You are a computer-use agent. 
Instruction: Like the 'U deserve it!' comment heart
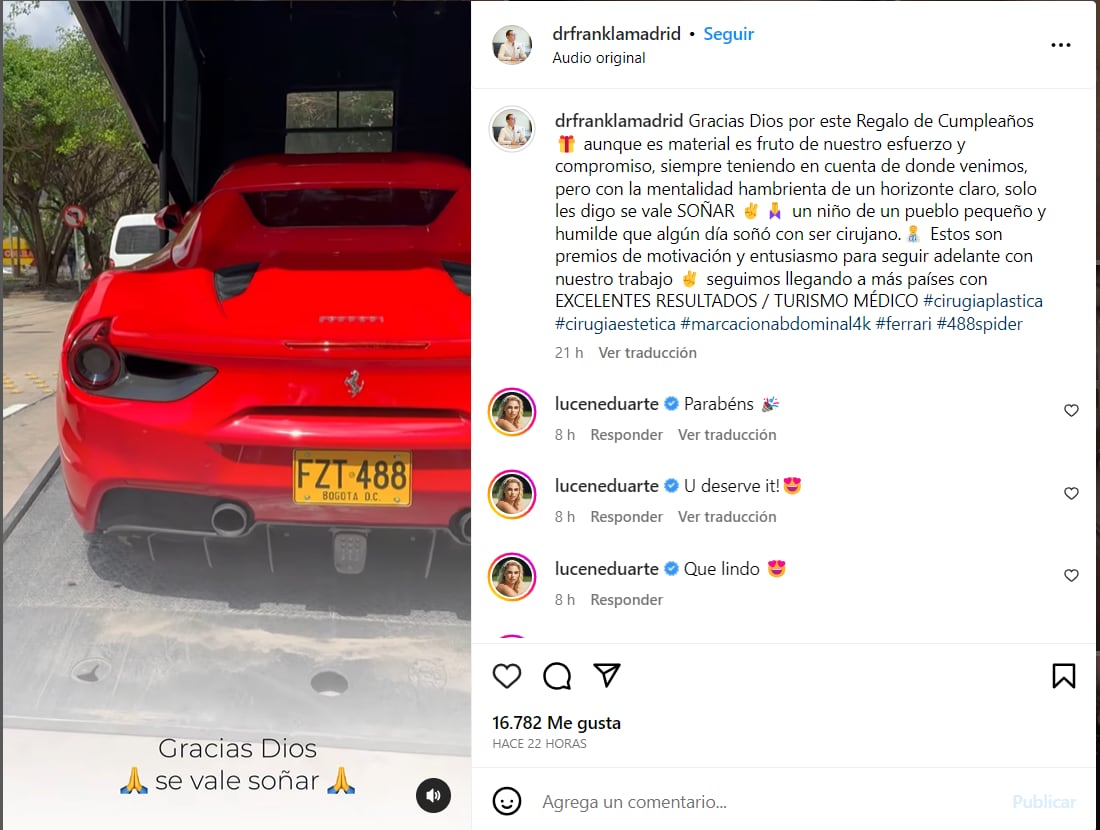[x=1071, y=493]
